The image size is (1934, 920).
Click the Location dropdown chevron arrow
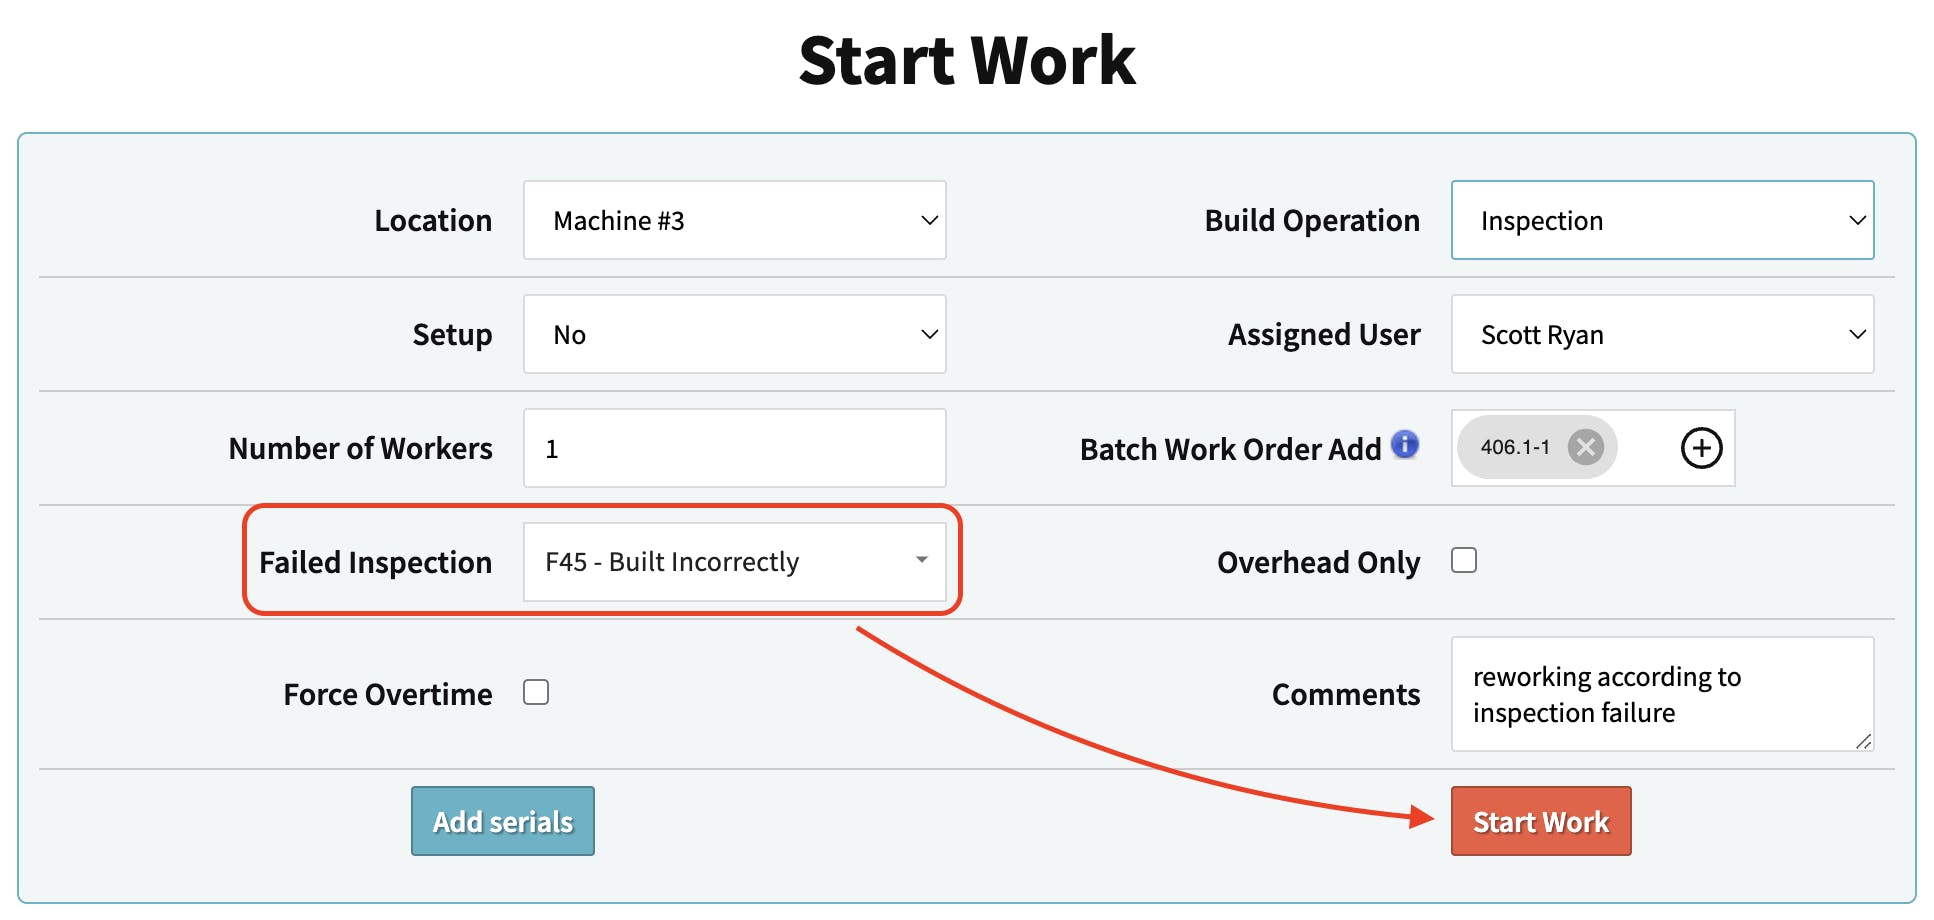point(929,220)
